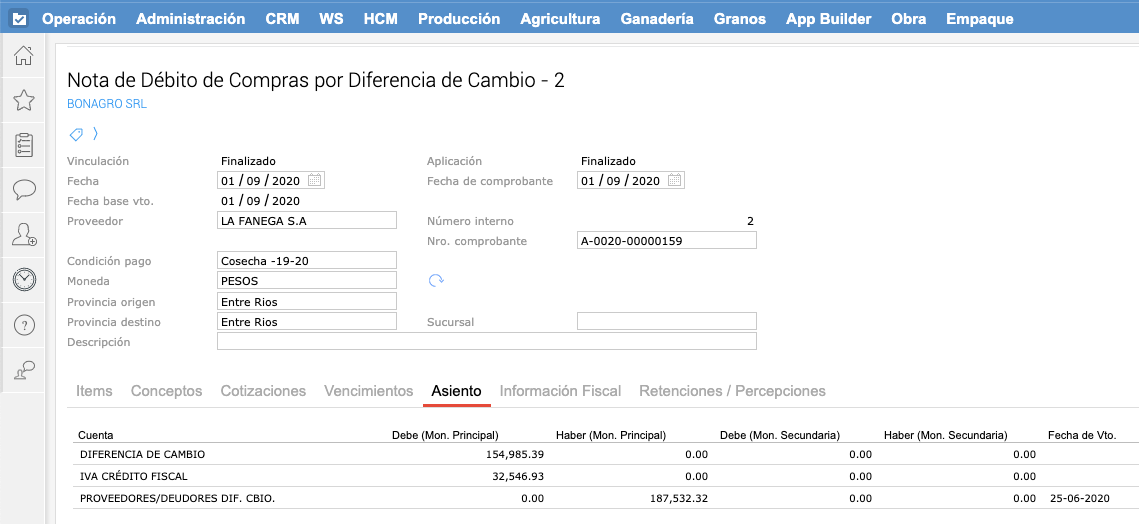
Task: Click the add user sidebar icon
Action: [24, 235]
